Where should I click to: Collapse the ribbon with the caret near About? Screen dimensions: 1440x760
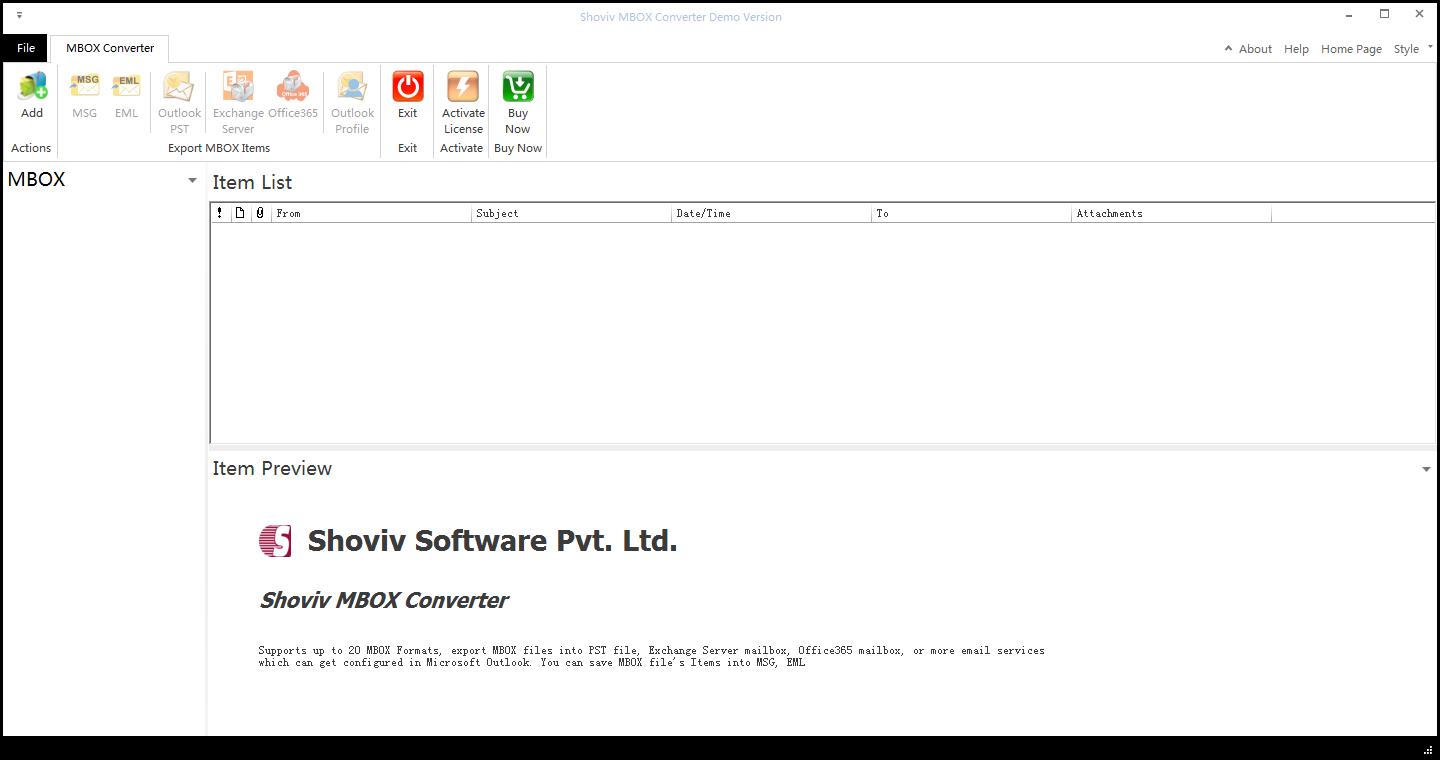[1228, 48]
